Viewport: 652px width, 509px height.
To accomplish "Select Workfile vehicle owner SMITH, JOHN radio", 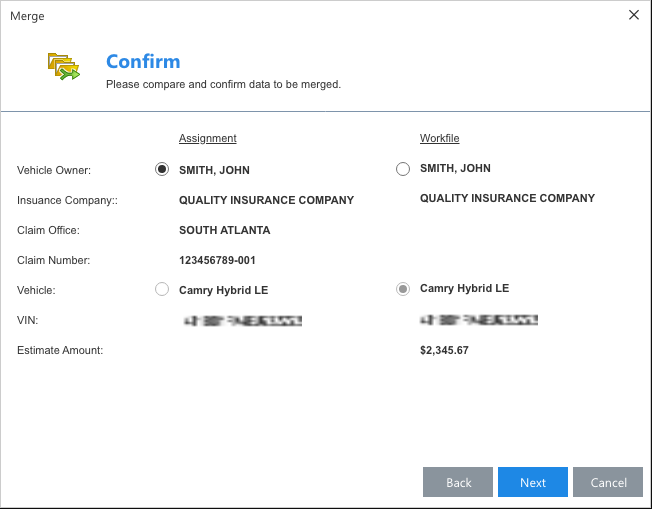I will pos(403,169).
